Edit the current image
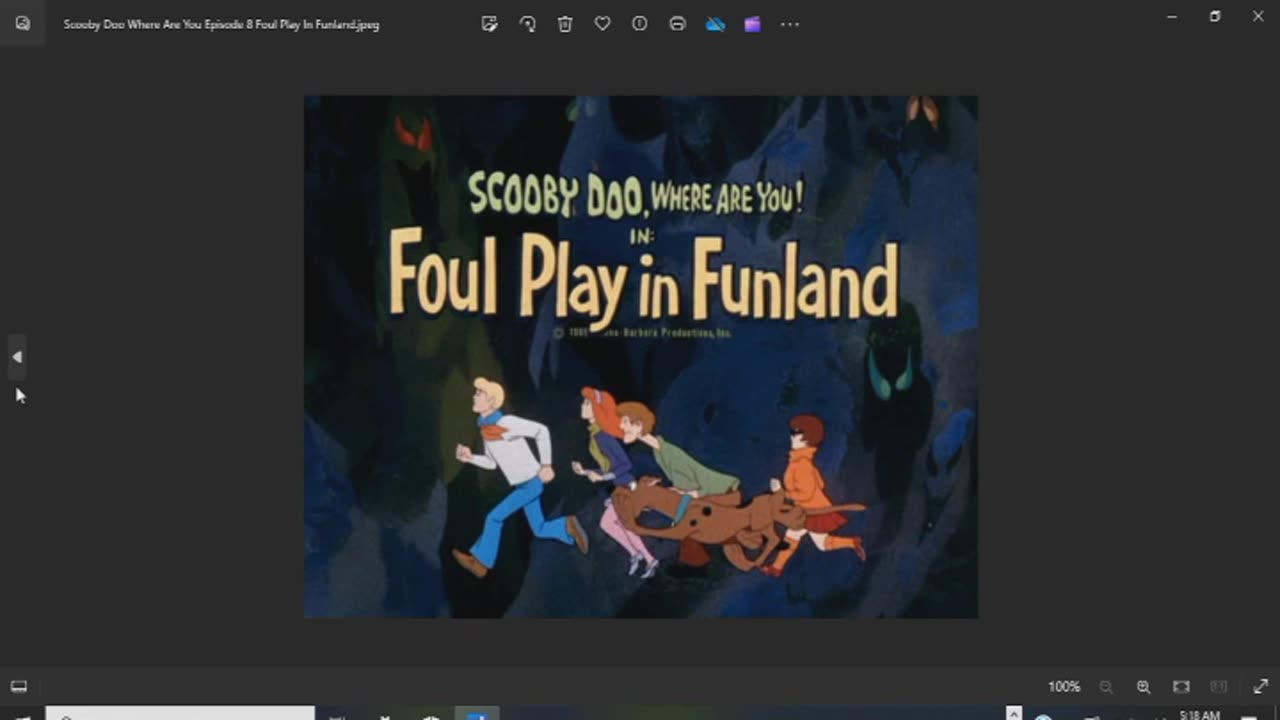This screenshot has width=1280, height=720. [x=490, y=23]
